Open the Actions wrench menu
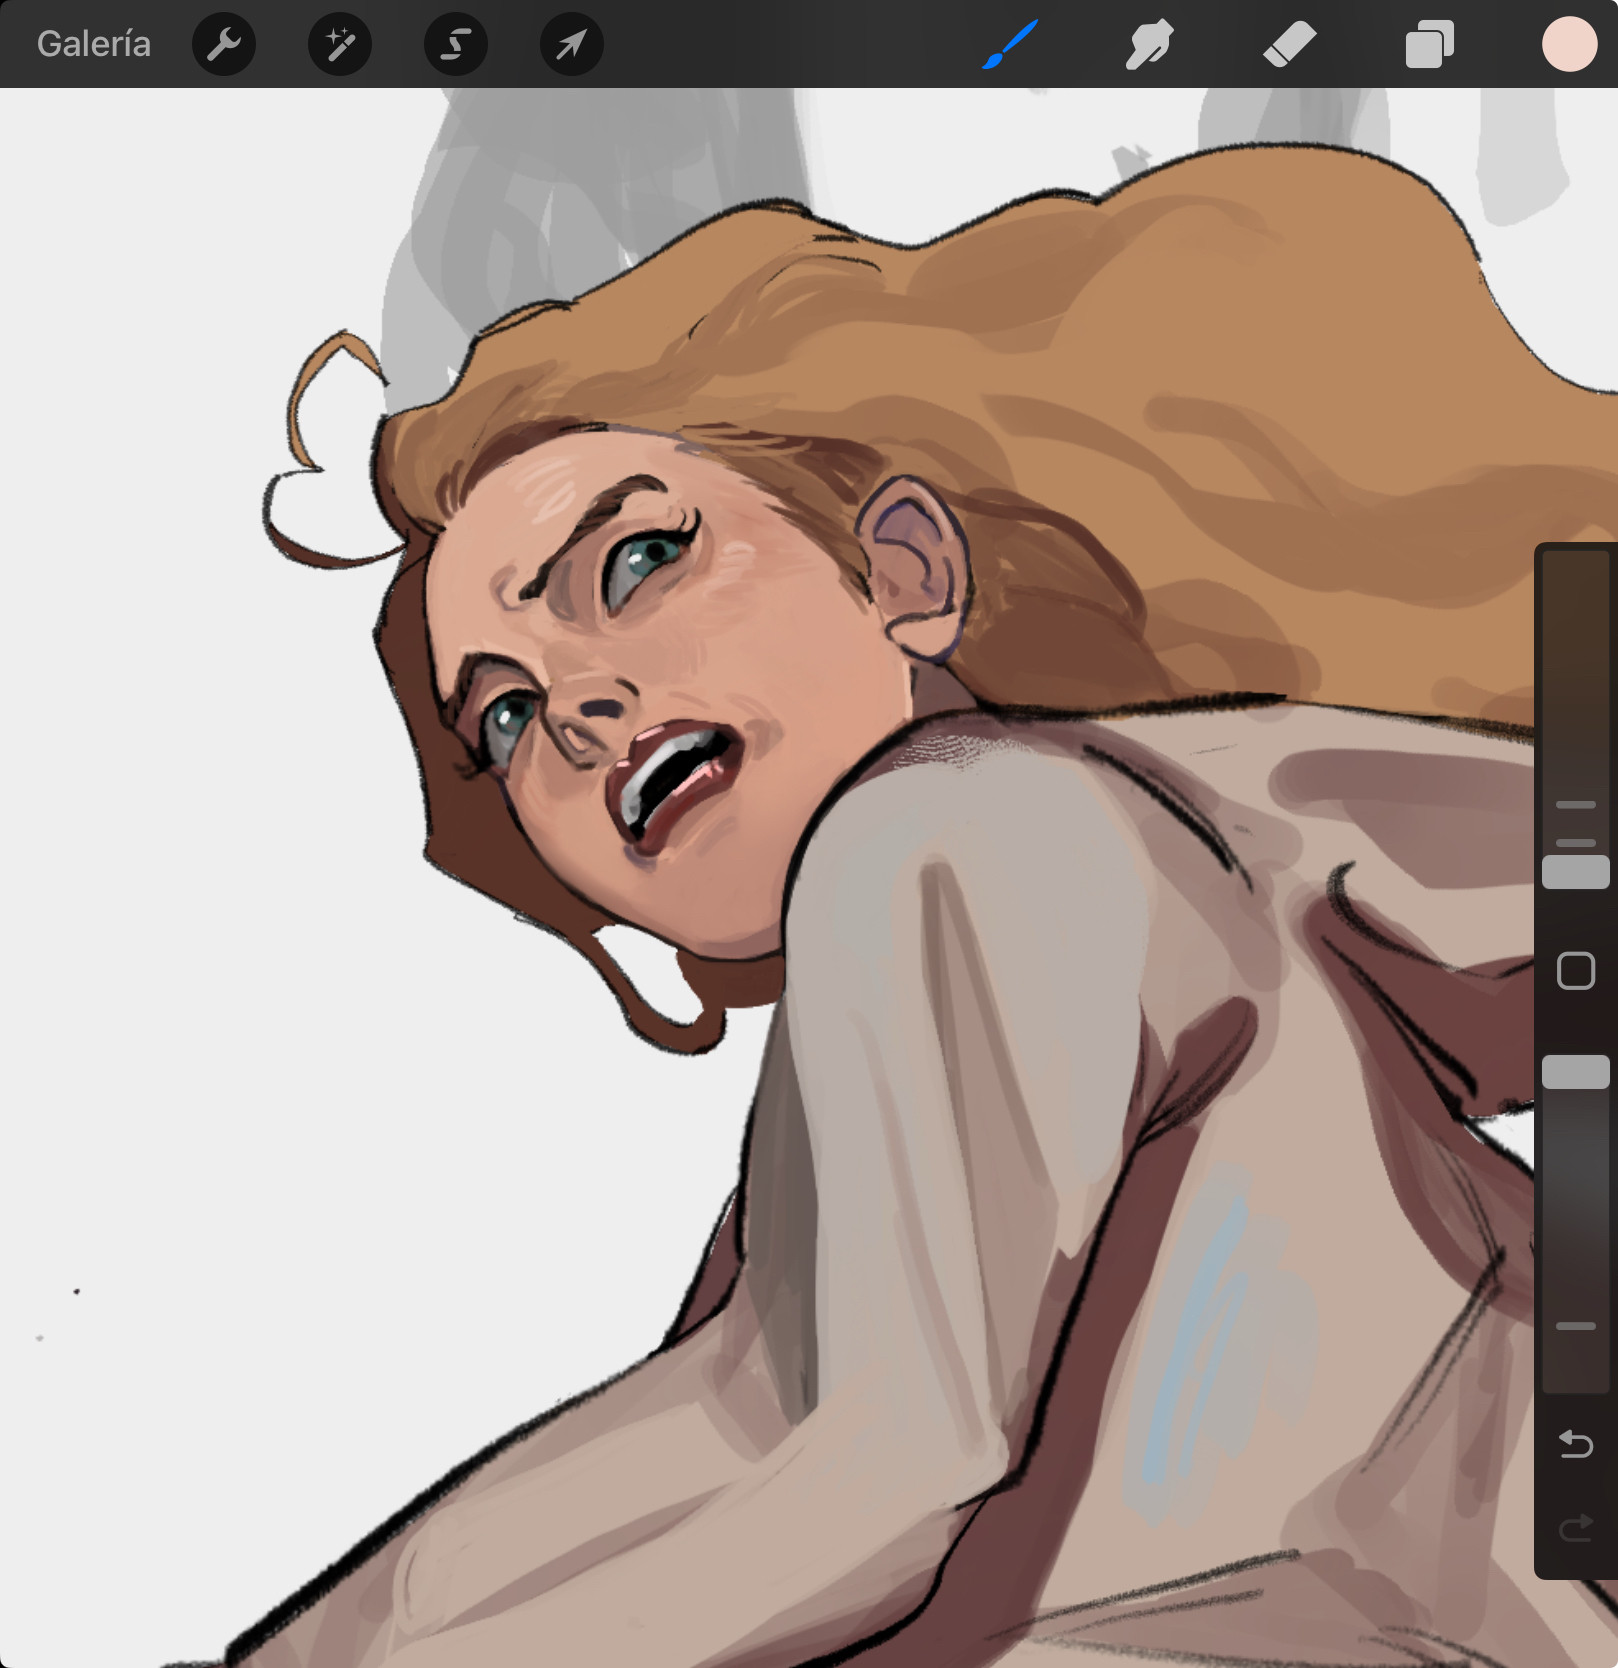Viewport: 1618px width, 1668px height. [224, 44]
